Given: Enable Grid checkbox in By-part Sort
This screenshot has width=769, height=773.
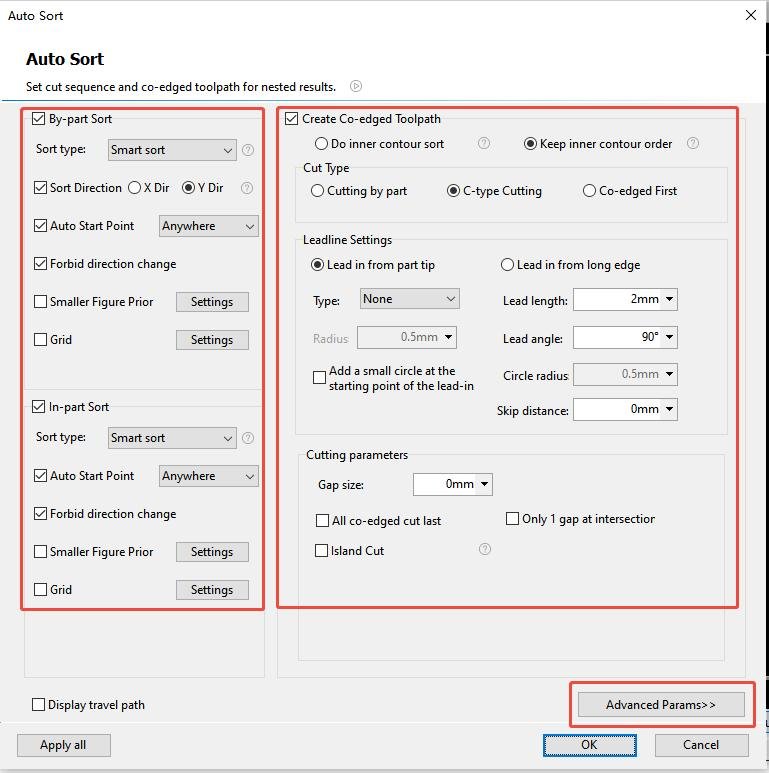Looking at the screenshot, I should point(40,340).
